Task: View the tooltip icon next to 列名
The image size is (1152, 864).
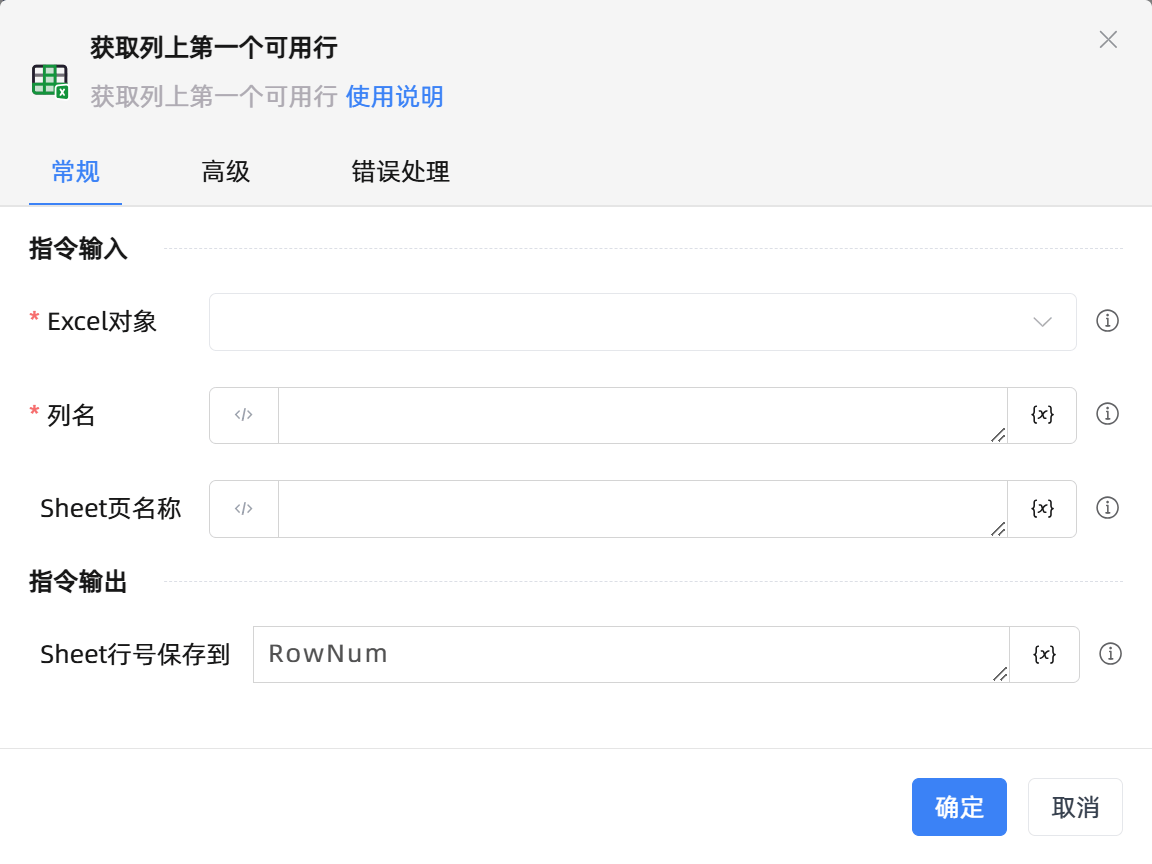Action: point(1108,414)
